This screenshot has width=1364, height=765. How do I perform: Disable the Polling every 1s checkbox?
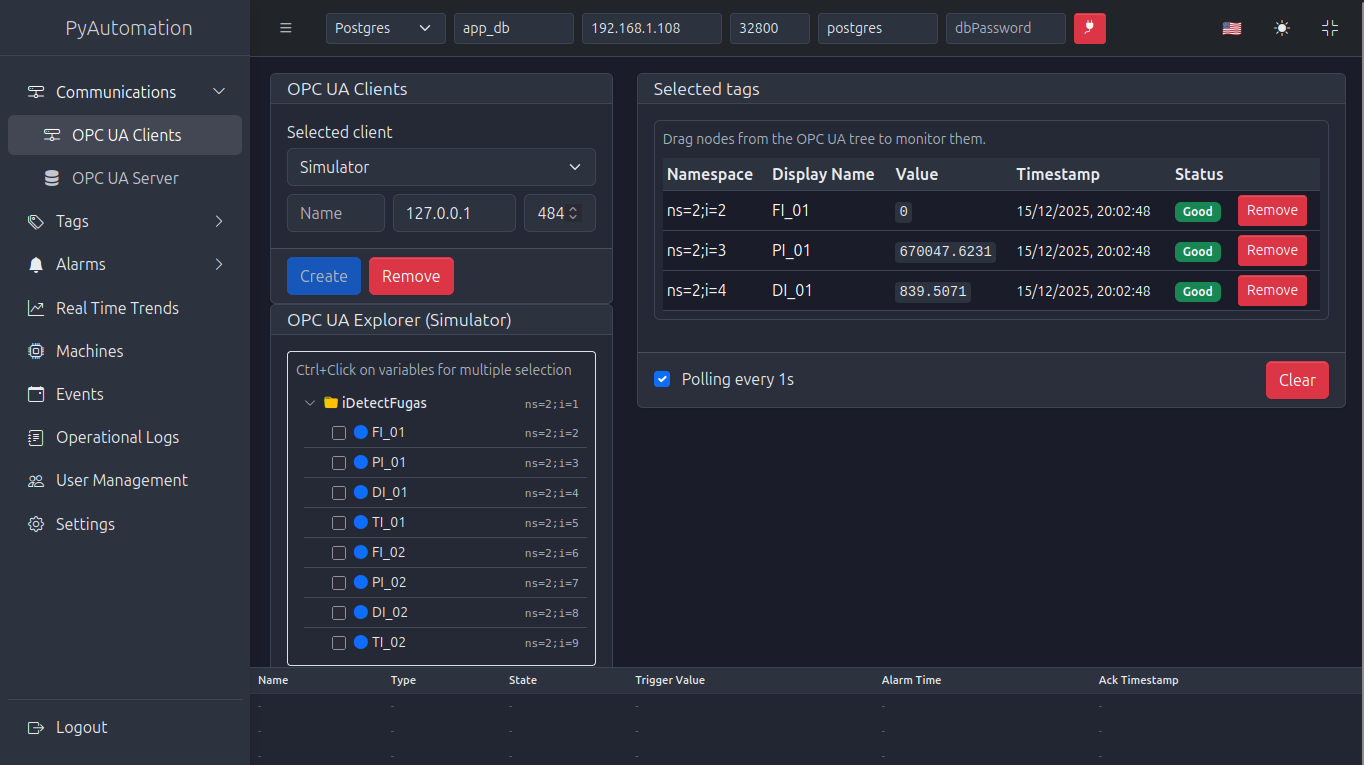pyautogui.click(x=662, y=379)
